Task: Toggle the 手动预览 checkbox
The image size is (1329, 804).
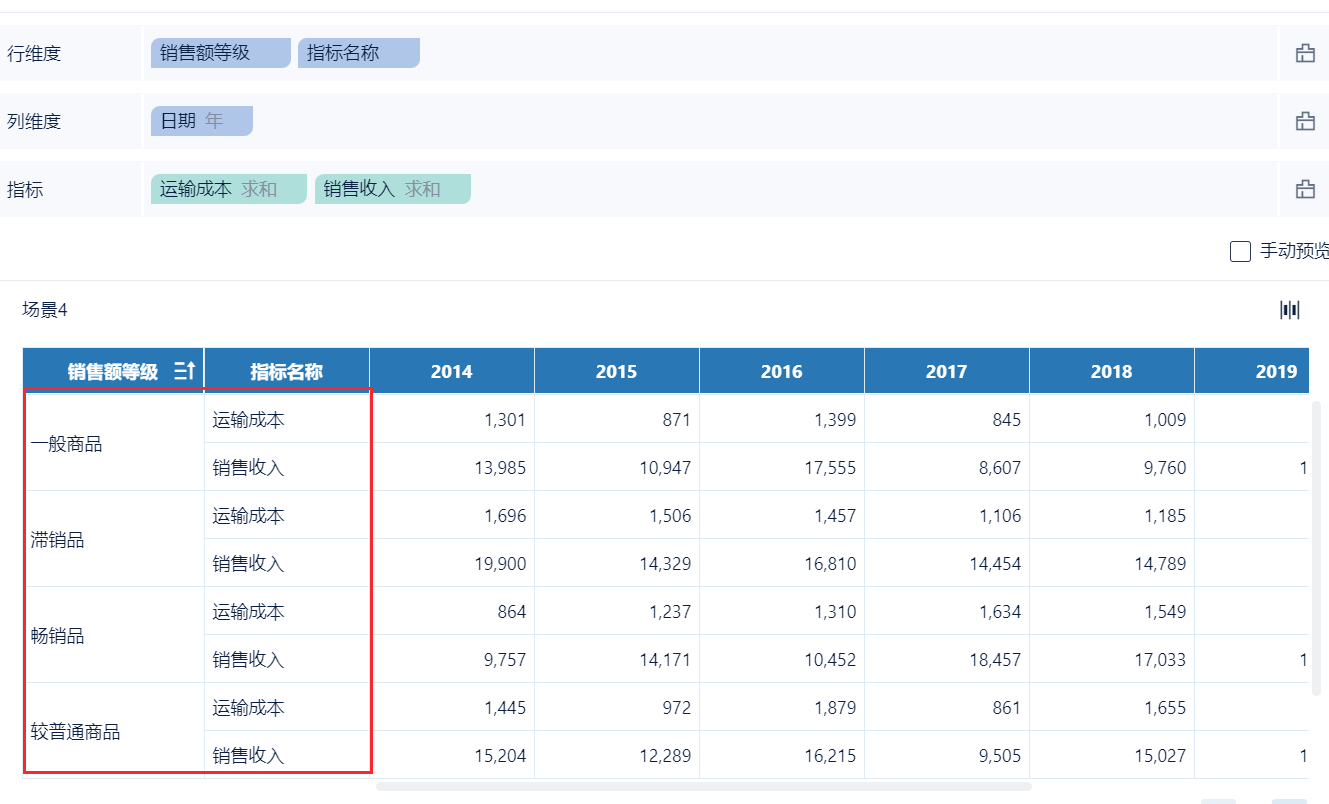Action: 1240,251
